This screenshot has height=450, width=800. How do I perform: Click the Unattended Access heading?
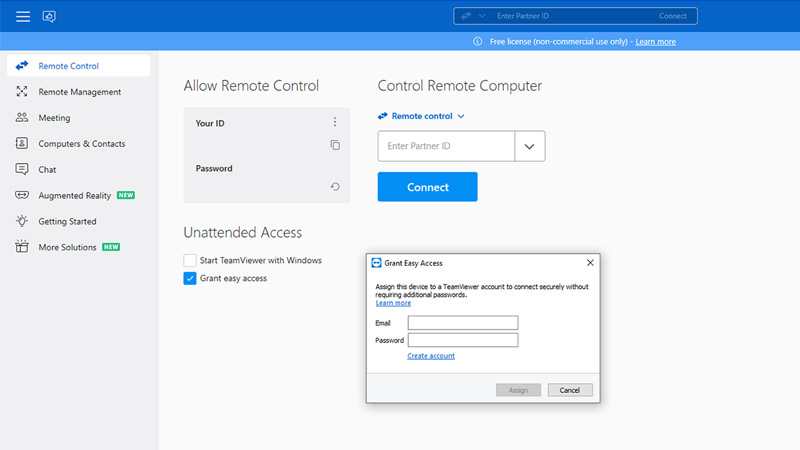[x=242, y=232]
